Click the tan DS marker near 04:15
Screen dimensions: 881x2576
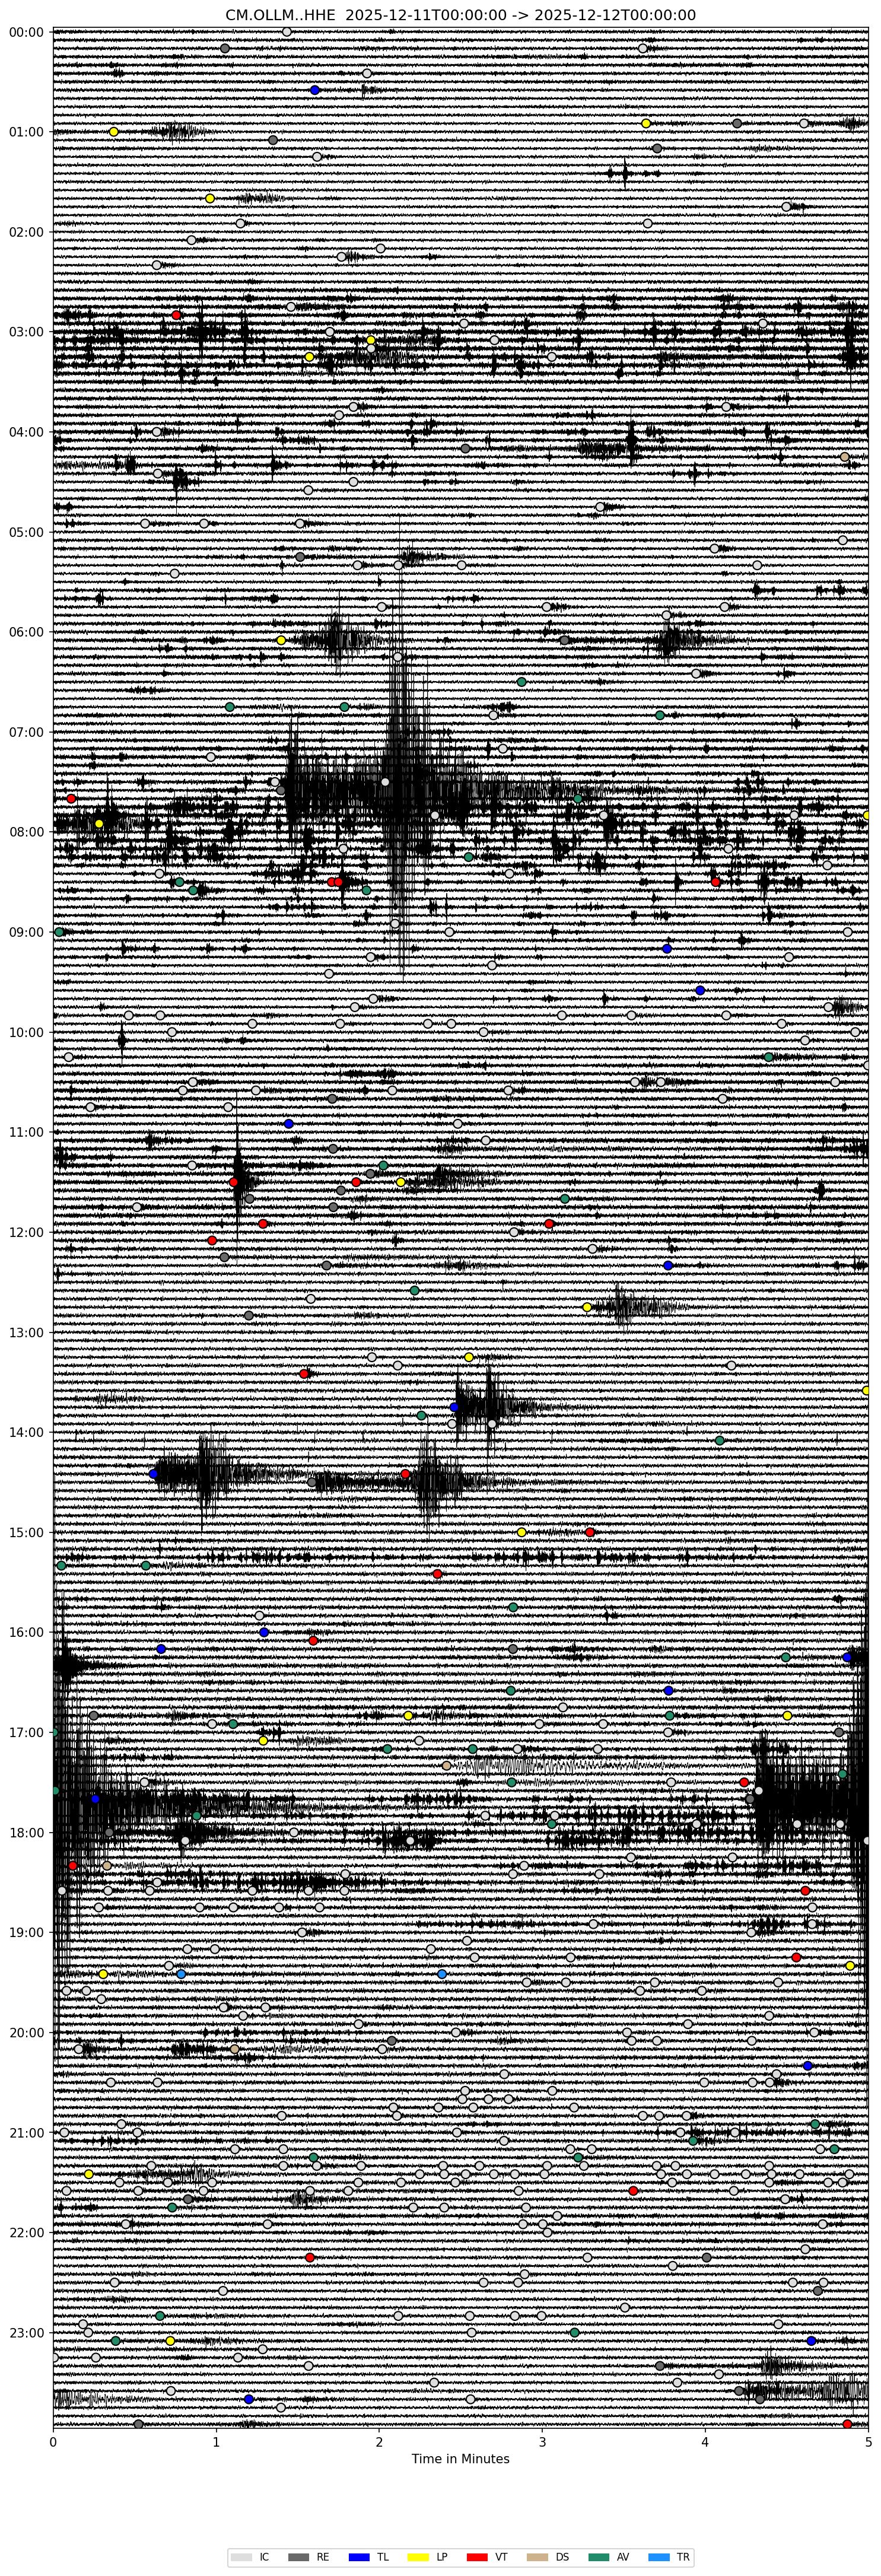845,457
